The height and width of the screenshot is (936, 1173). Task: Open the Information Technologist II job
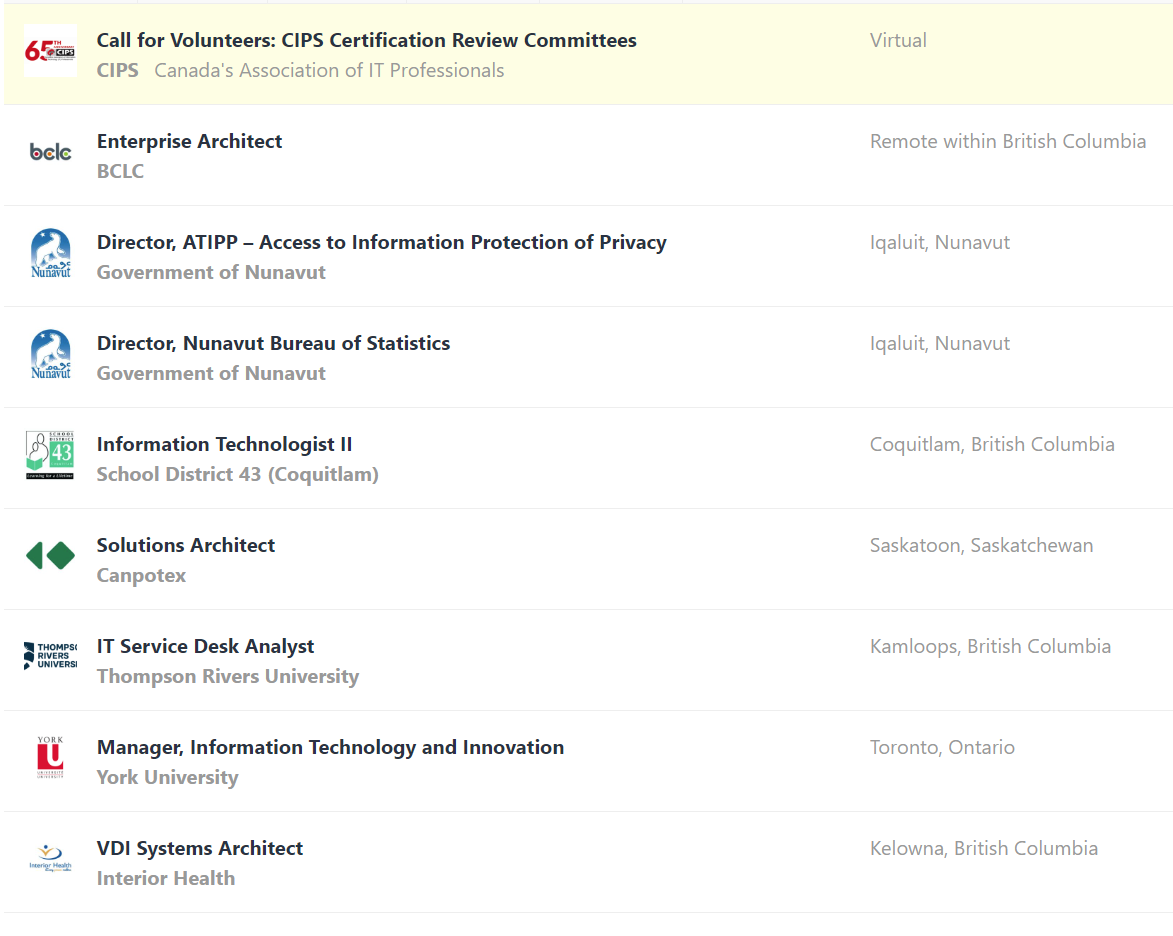coord(224,445)
